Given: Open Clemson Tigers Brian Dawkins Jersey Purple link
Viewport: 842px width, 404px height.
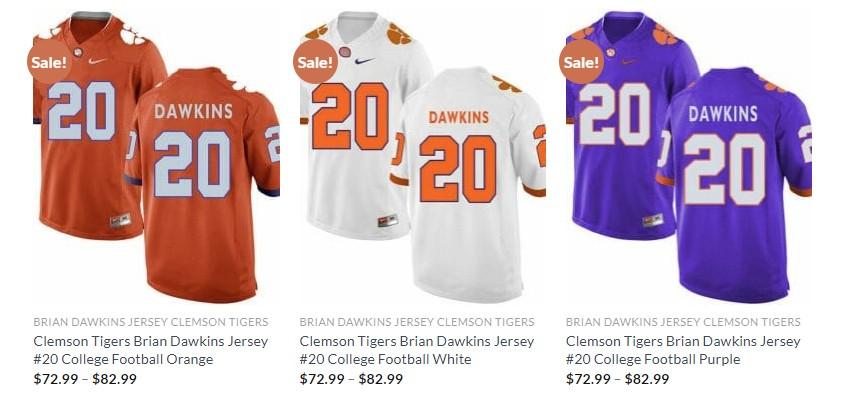Looking at the screenshot, I should [683, 350].
